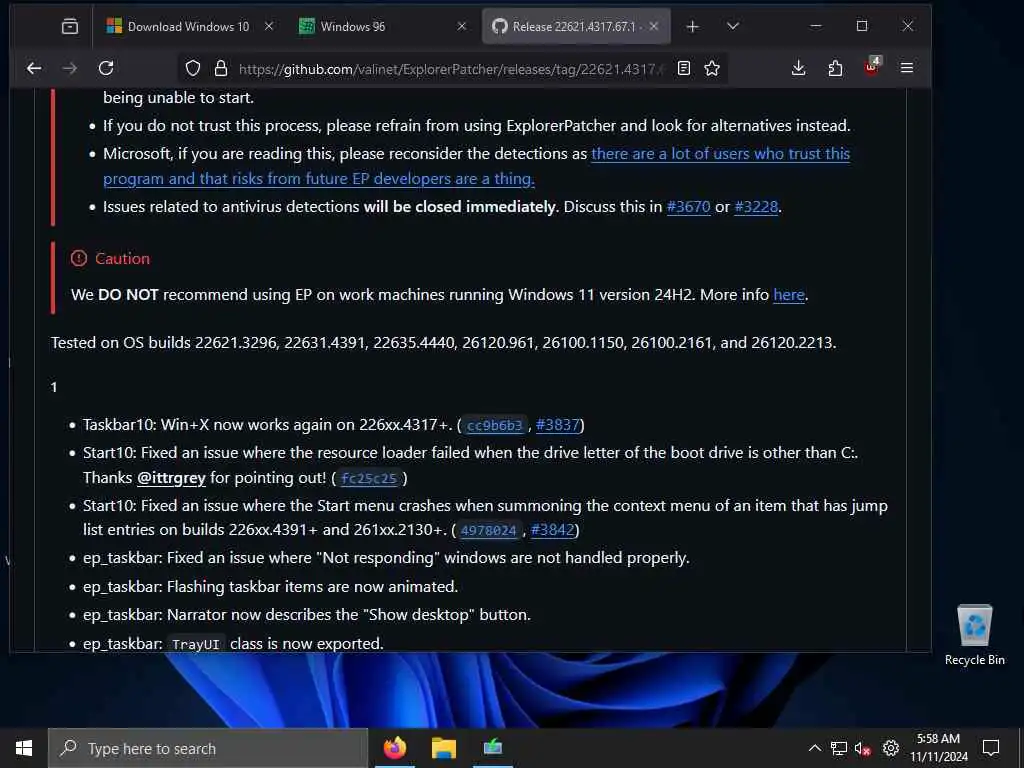The width and height of the screenshot is (1024, 768).
Task: Toggle reader view for this page
Action: coord(684,68)
